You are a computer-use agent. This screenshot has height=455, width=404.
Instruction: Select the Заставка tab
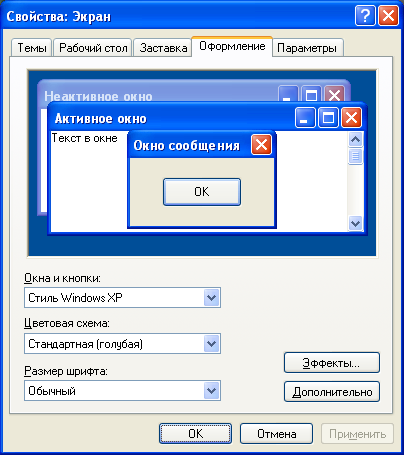pyautogui.click(x=163, y=48)
